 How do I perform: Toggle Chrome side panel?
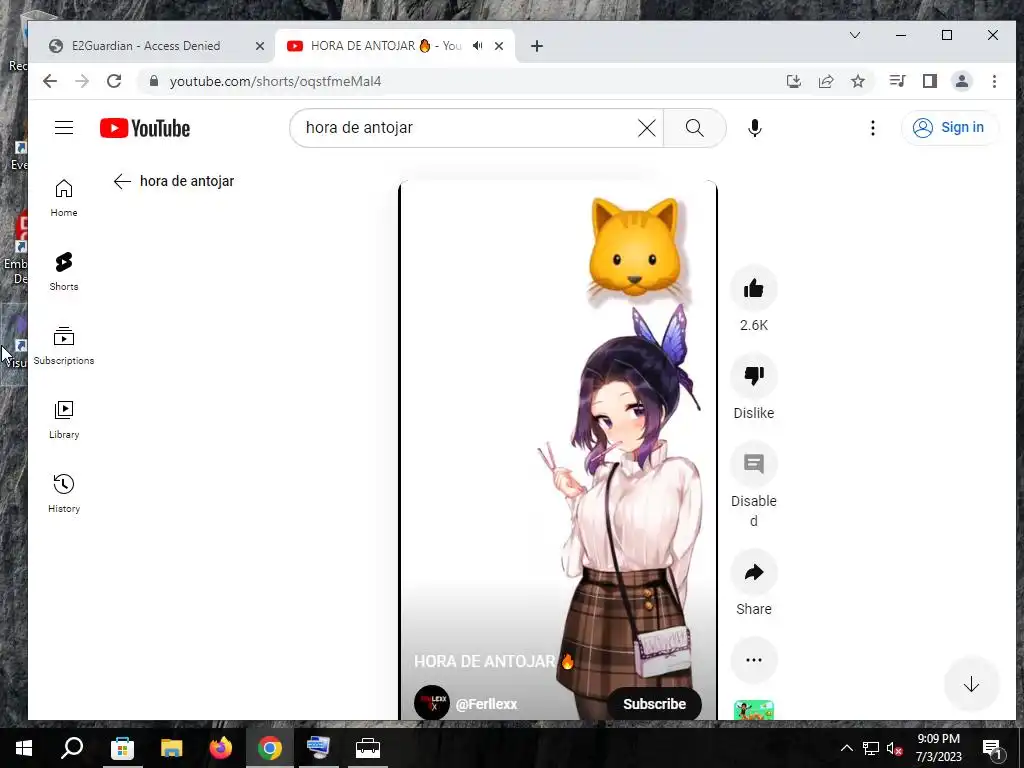(x=930, y=81)
